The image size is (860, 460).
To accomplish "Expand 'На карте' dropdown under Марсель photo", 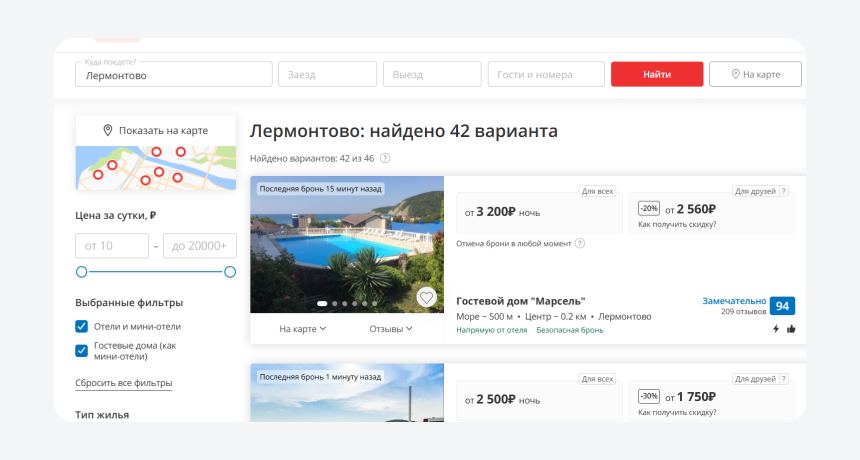I will click(303, 328).
